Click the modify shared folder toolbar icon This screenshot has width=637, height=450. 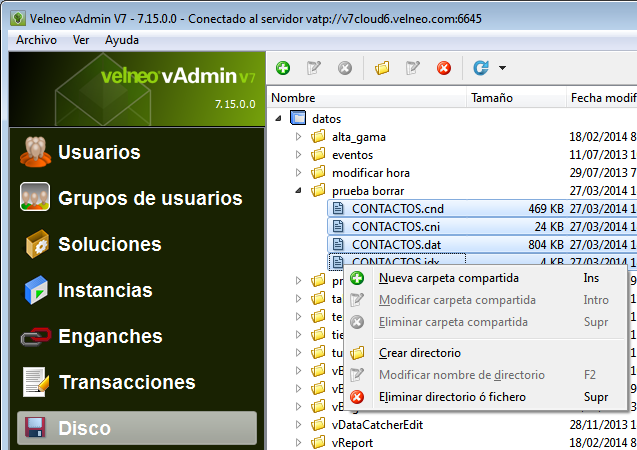tap(314, 68)
